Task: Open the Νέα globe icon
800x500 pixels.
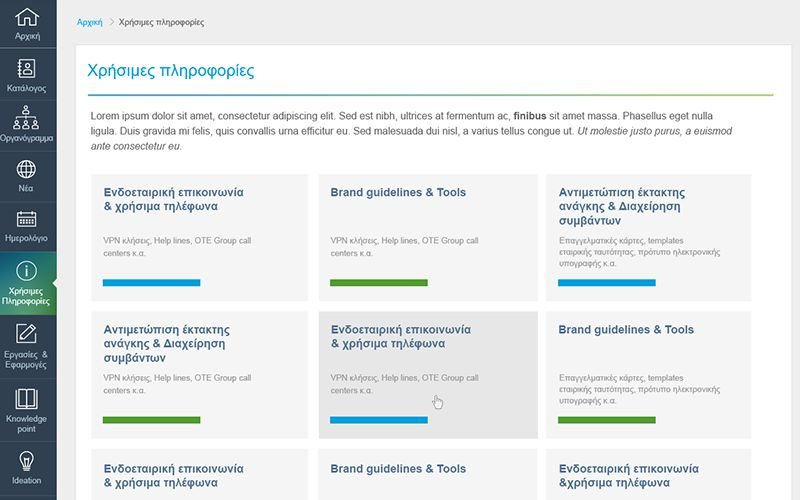Action: 28,170
